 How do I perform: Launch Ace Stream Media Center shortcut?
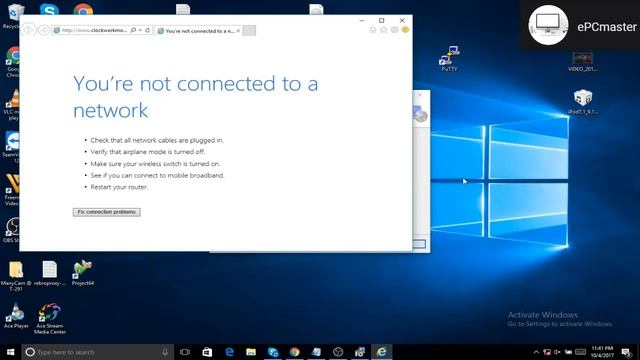(50, 318)
